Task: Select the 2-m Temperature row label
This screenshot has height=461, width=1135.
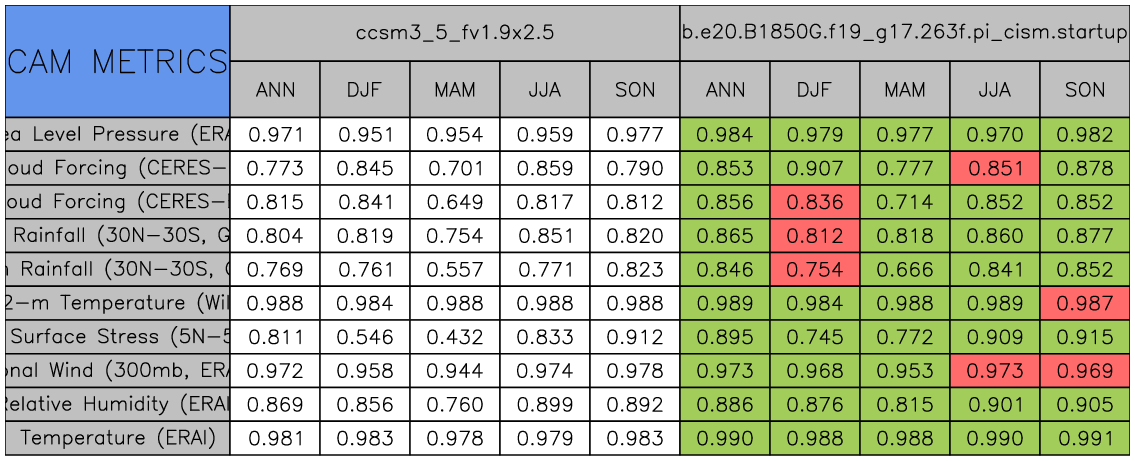Action: (118, 303)
